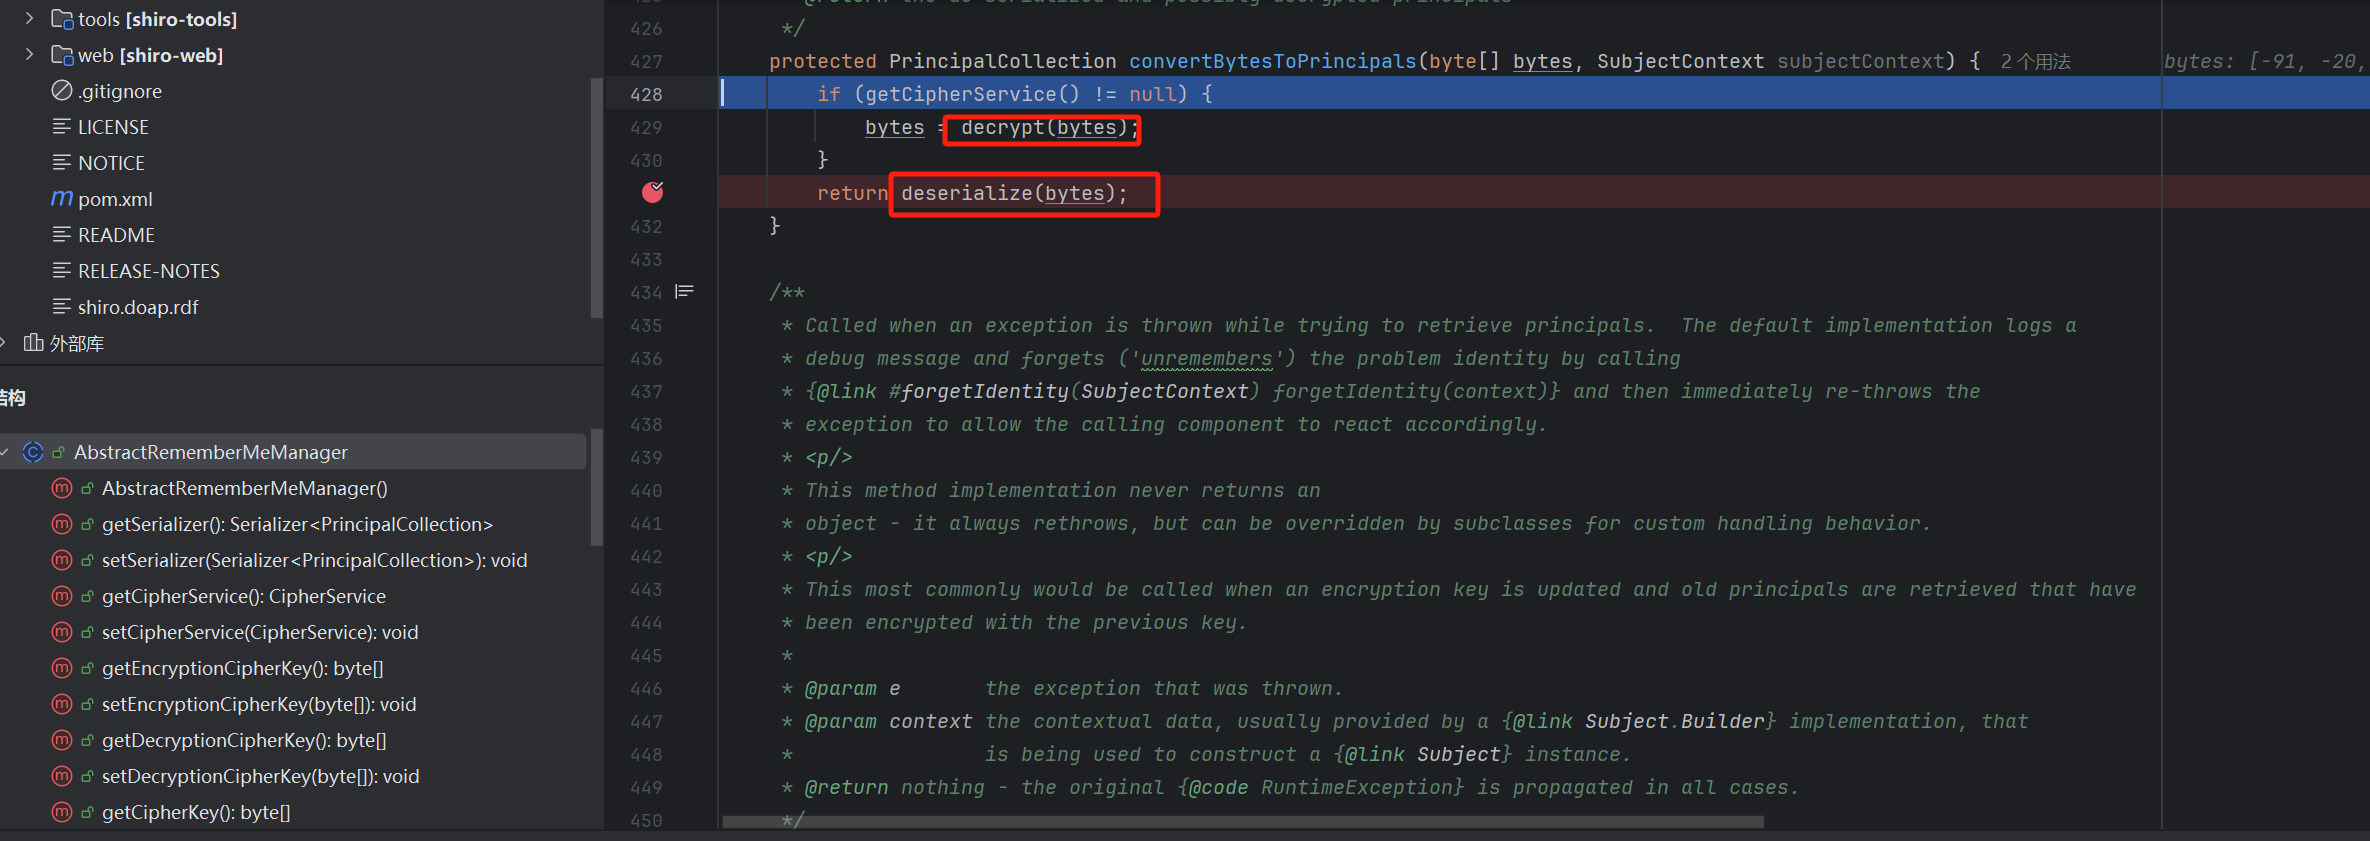The width and height of the screenshot is (2370, 841).
Task: Click the convertBytesToPrincipals method name
Action: click(x=1272, y=62)
